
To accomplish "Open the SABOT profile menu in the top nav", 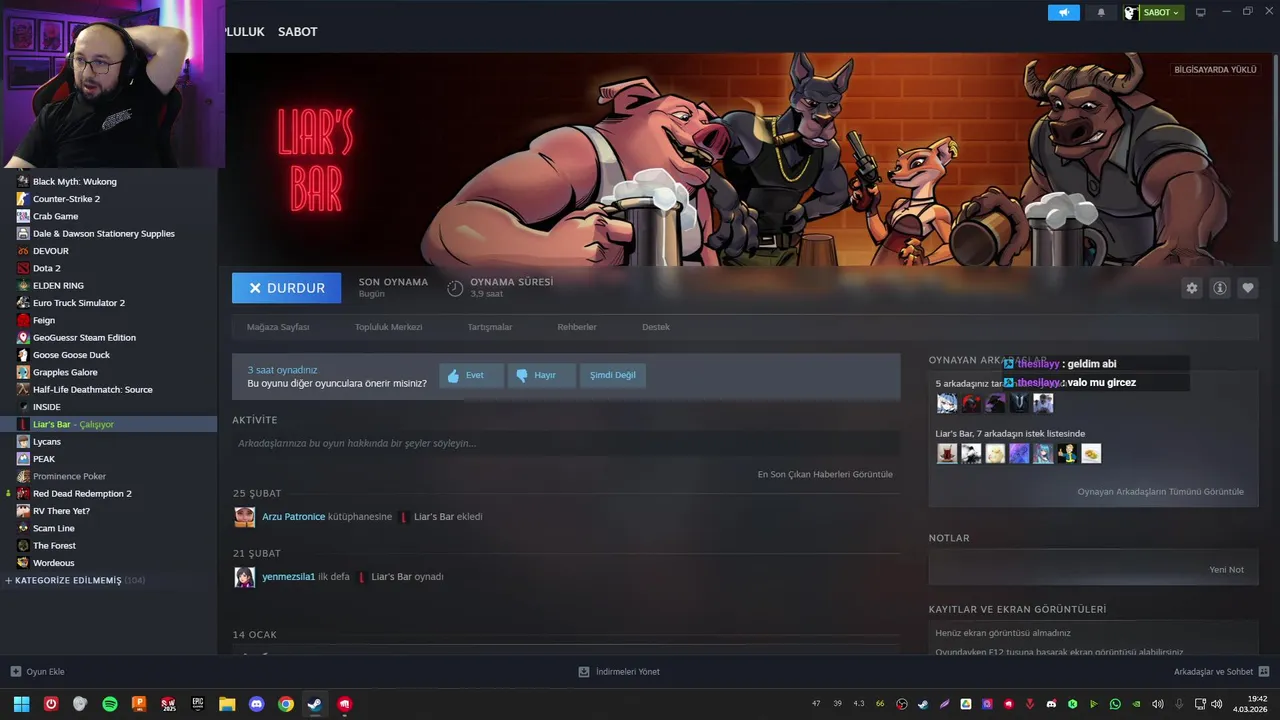I will [x=297, y=32].
